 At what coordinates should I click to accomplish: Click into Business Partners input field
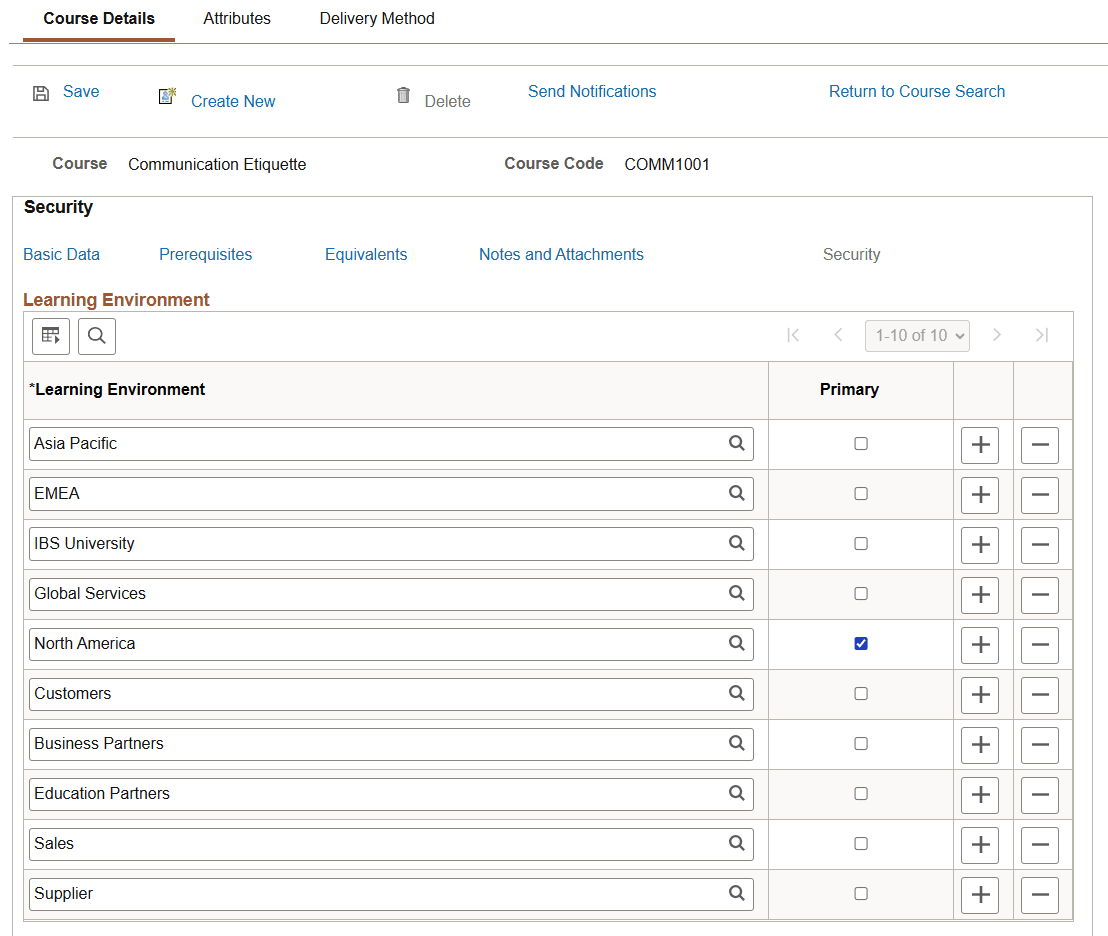[x=391, y=744]
